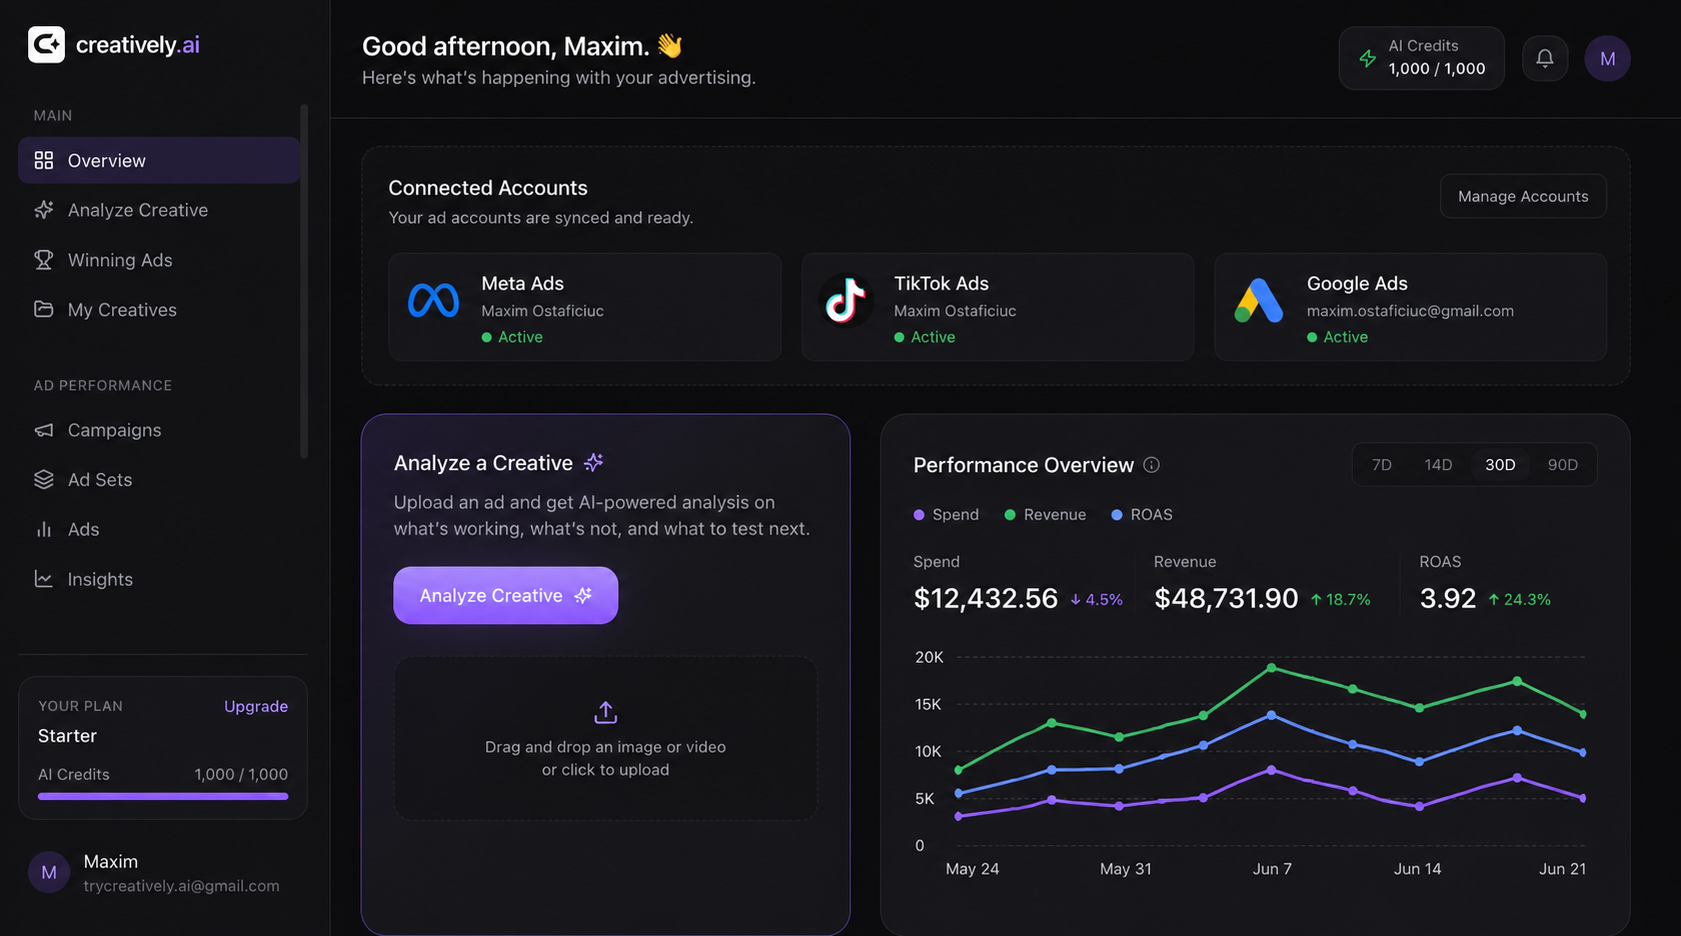1681x936 pixels.
Task: Click the trycreatively.ai@gmail.com email text
Action: (x=181, y=886)
